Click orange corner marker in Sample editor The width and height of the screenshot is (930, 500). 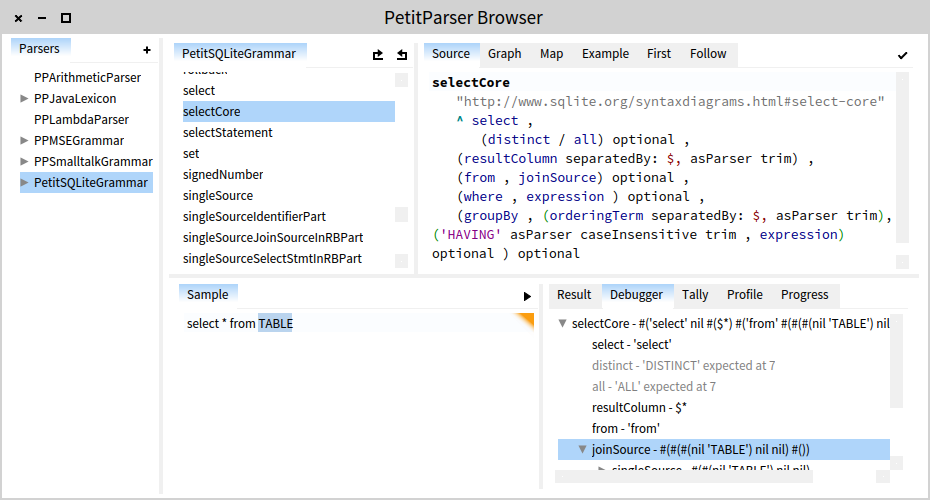[x=525, y=320]
